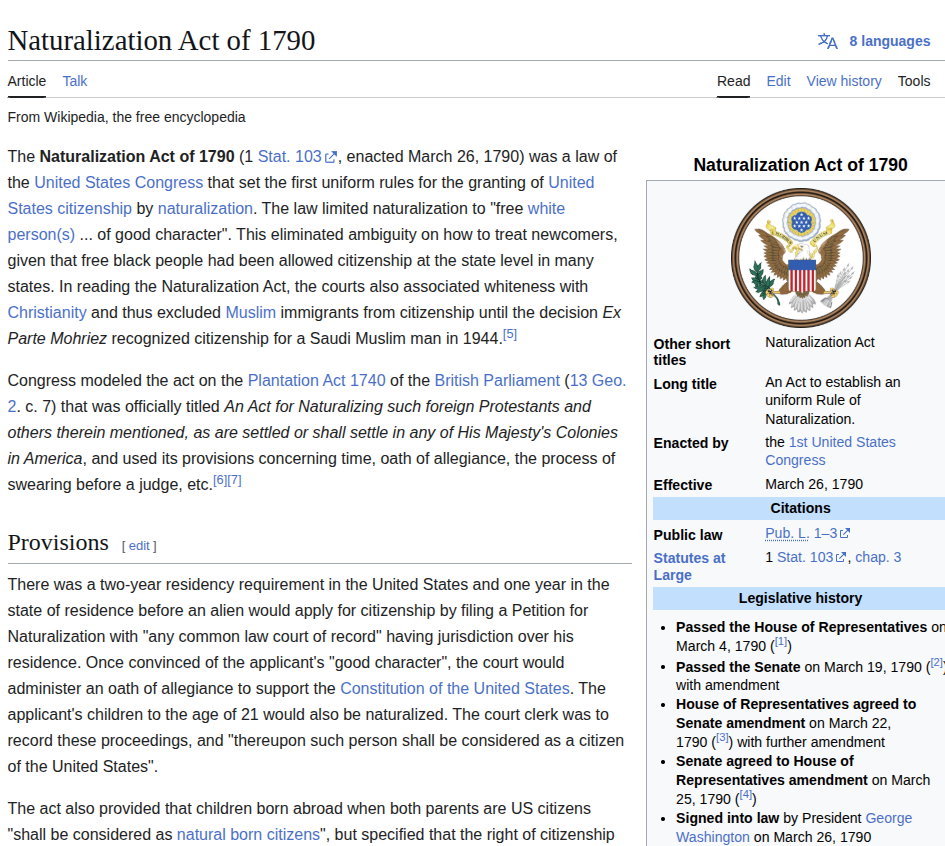945x846 pixels.
Task: Jump to reference [4] in legislative history
Action: (746, 795)
